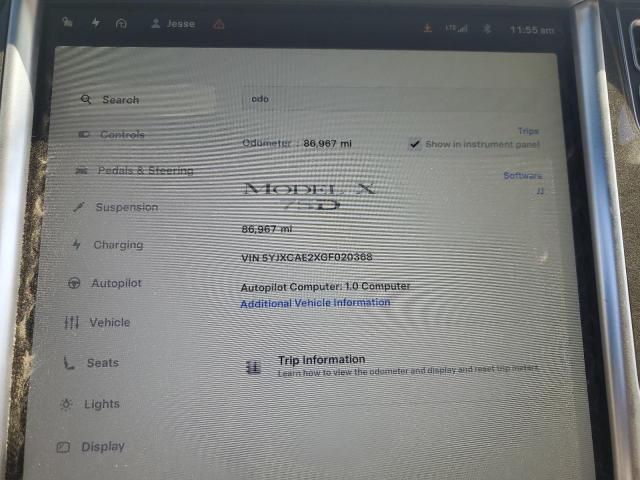The image size is (640, 480).
Task: Click the Seats seat icon
Action: 69,362
